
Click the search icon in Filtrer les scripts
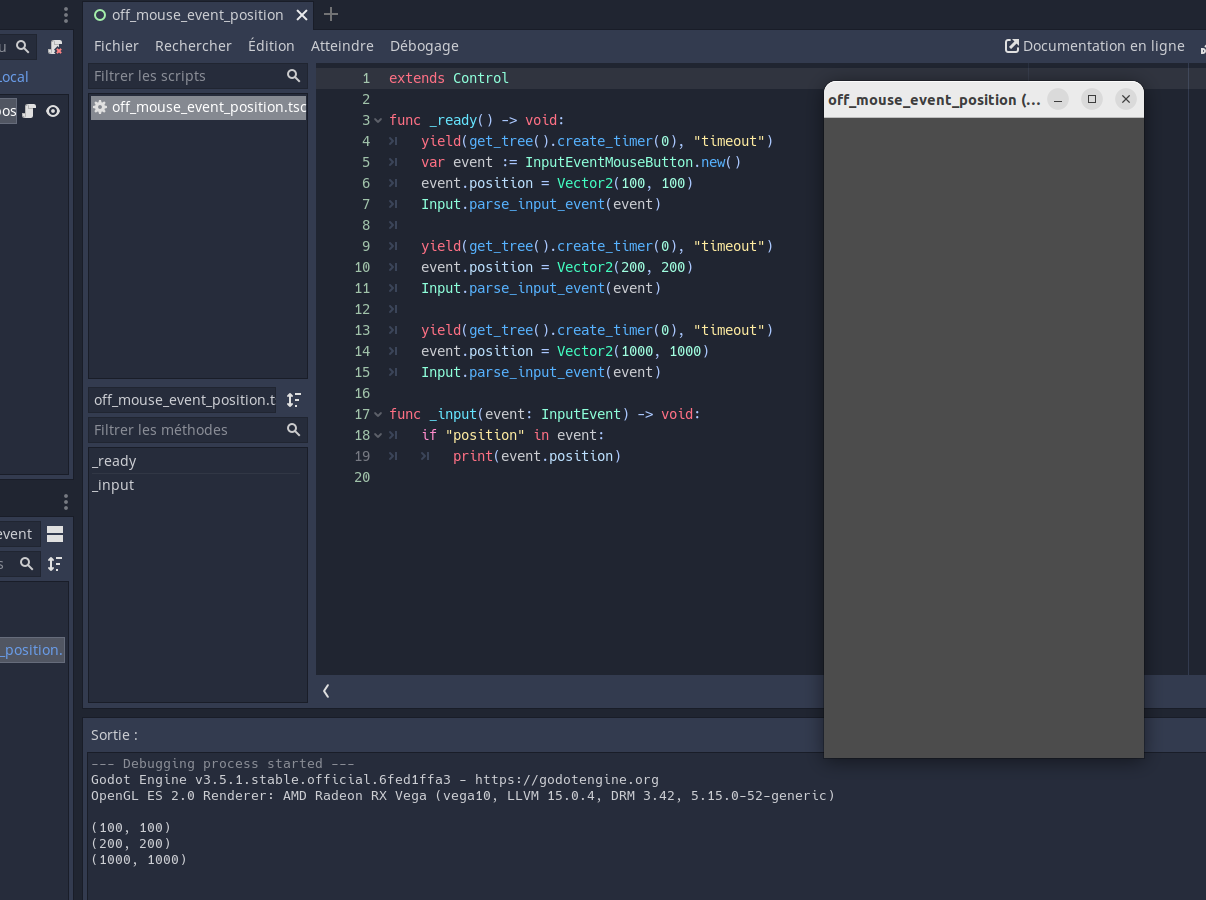pos(293,75)
